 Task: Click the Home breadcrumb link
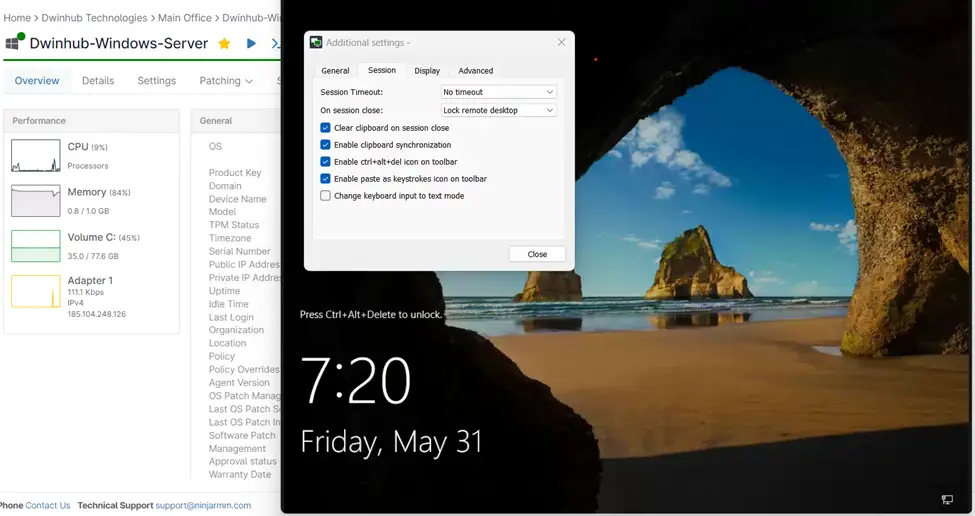(x=17, y=18)
